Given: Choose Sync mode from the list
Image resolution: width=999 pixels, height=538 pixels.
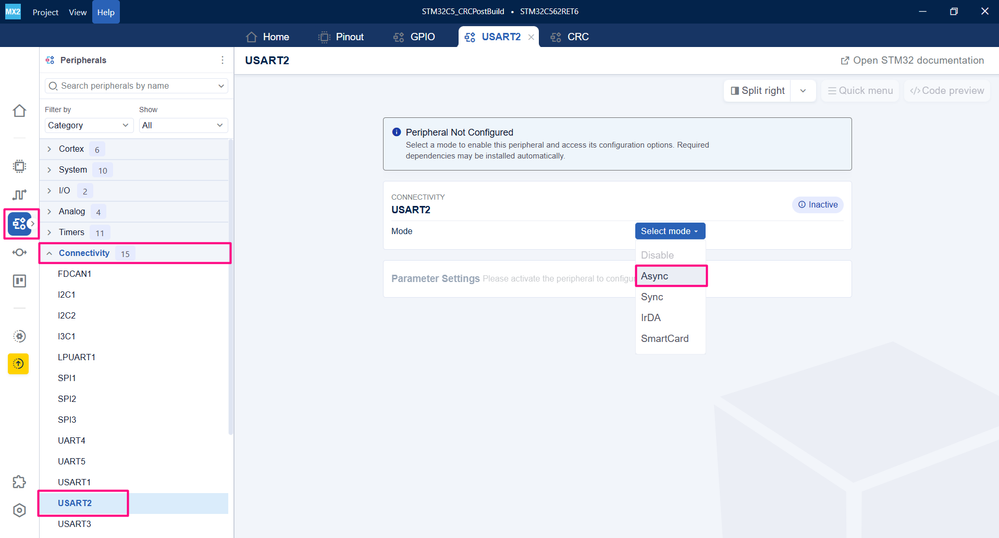Looking at the screenshot, I should [x=671, y=297].
